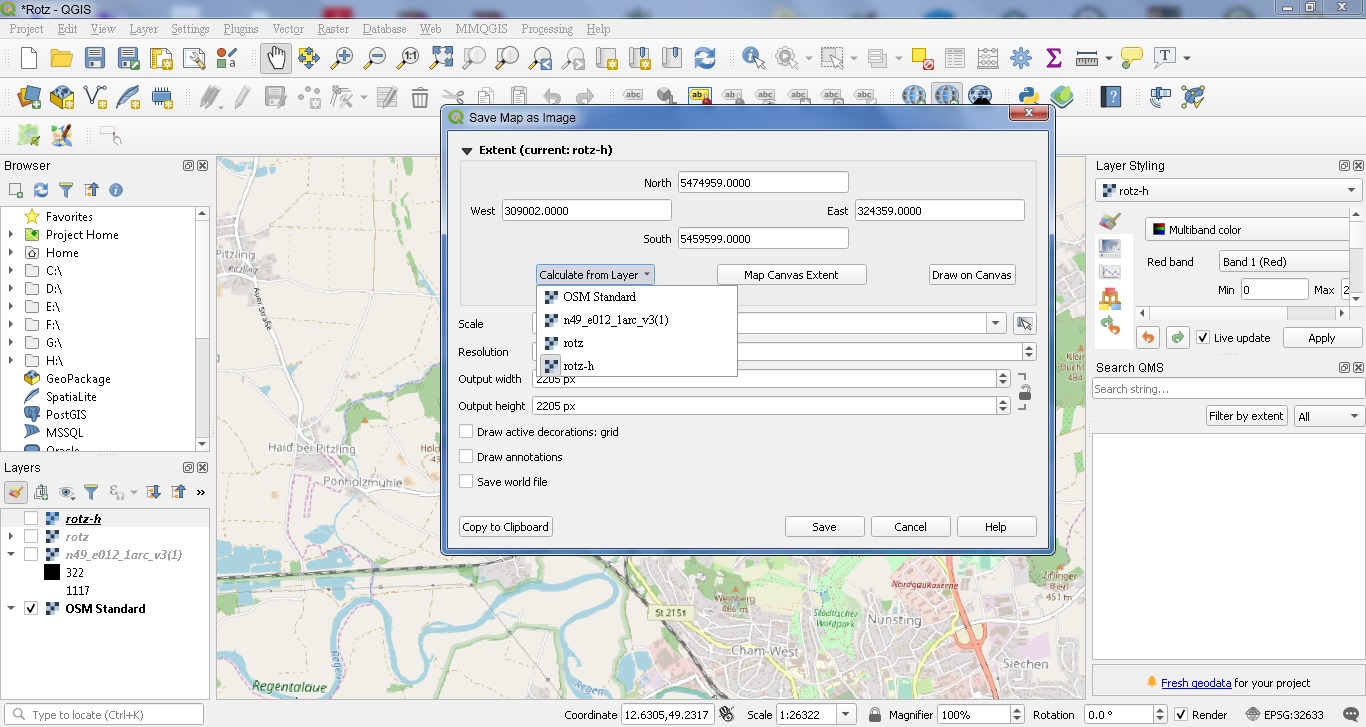Filter legend using the funnel icon in Layers
The width and height of the screenshot is (1366, 727).
click(x=91, y=492)
